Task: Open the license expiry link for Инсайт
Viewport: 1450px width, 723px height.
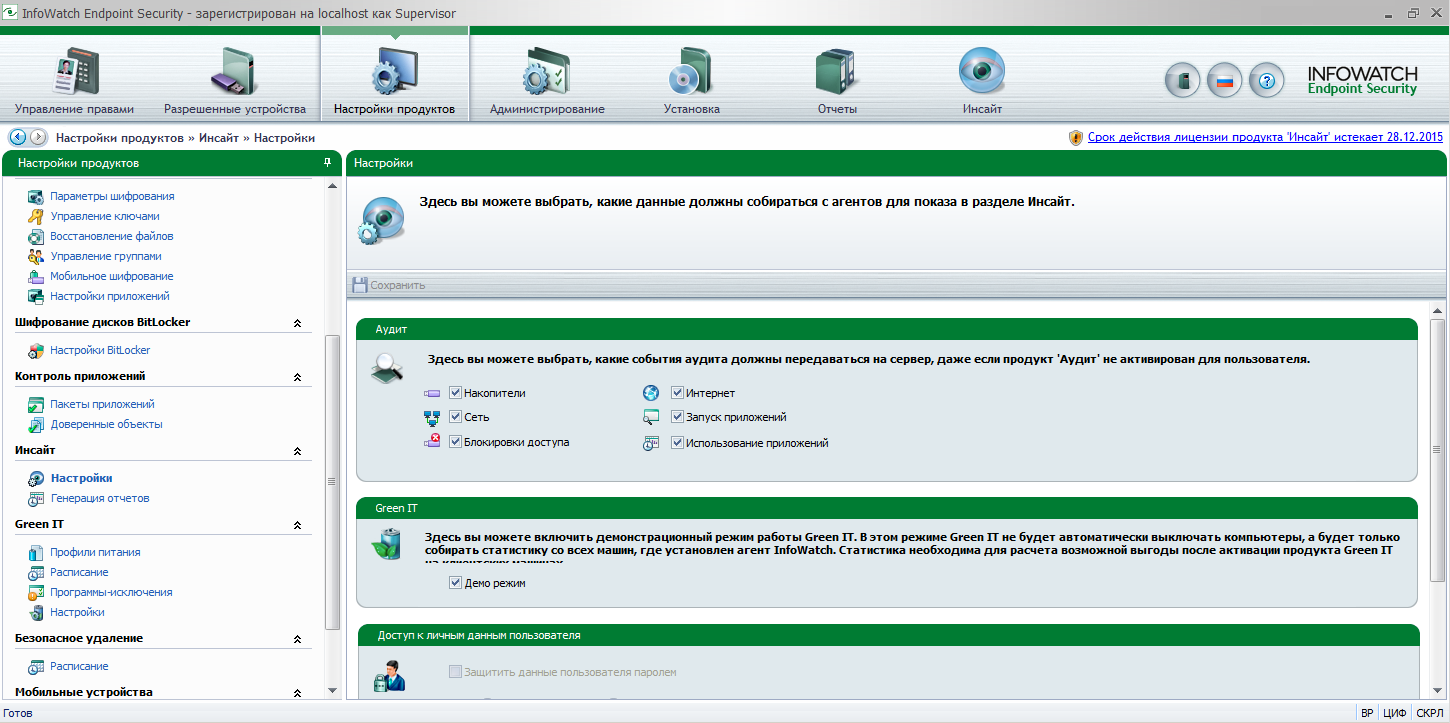Action: (1265, 138)
